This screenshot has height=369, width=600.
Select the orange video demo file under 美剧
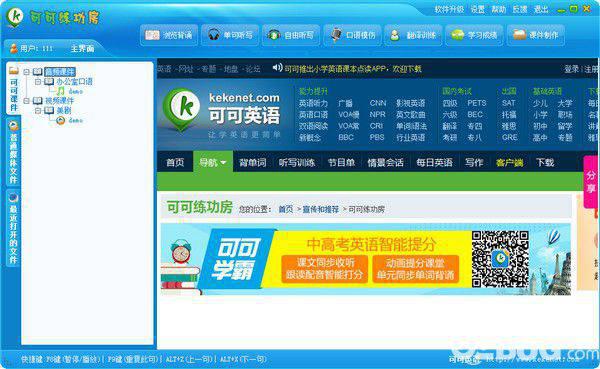pyautogui.click(x=60, y=120)
